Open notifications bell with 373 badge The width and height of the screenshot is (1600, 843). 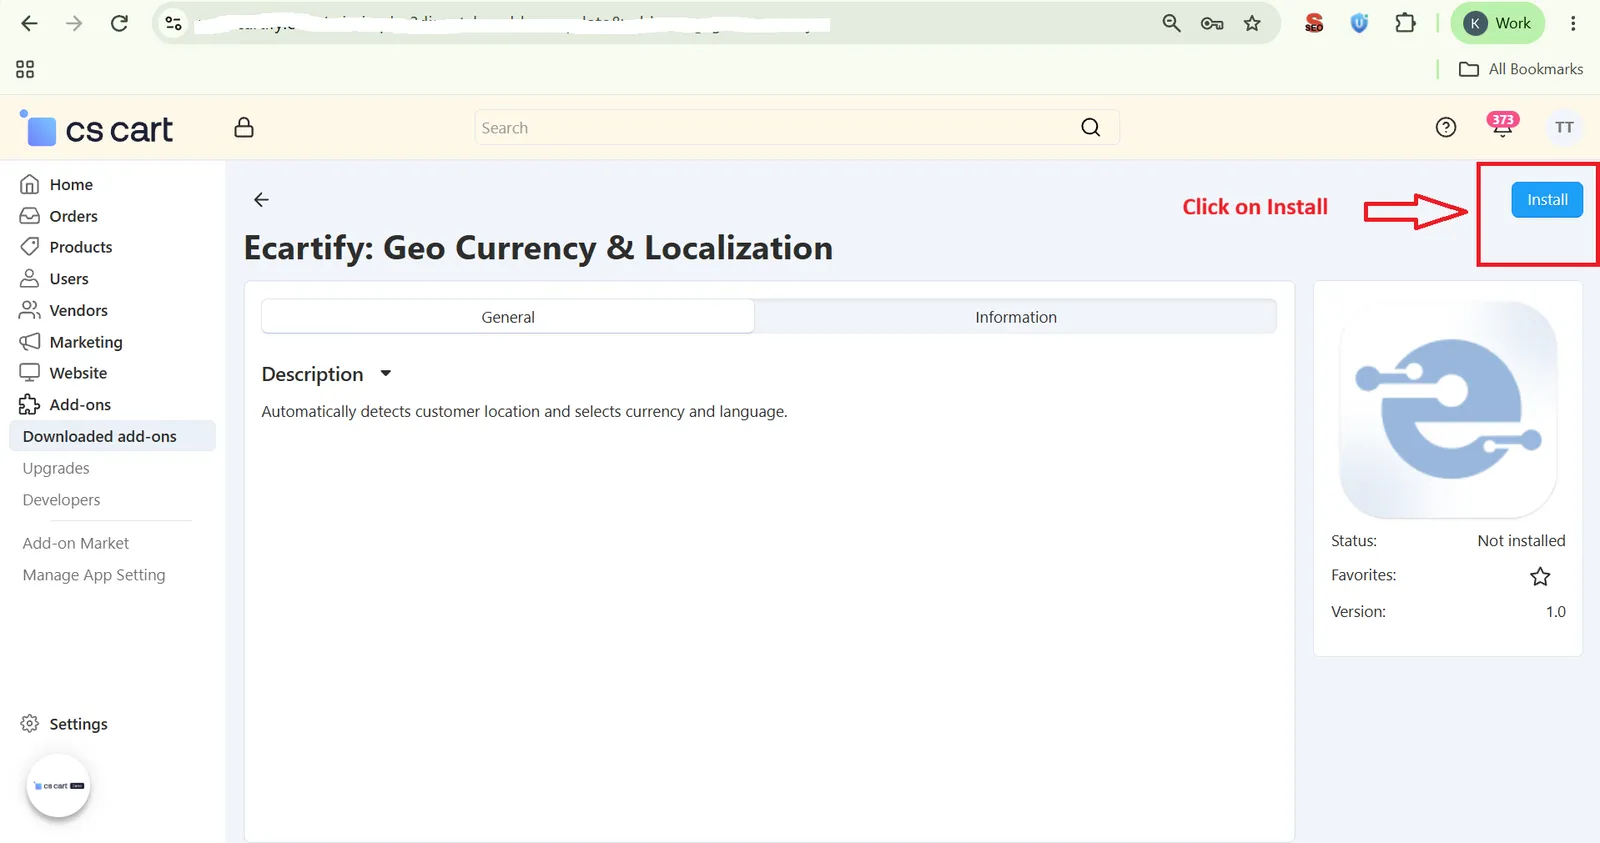tap(1502, 125)
